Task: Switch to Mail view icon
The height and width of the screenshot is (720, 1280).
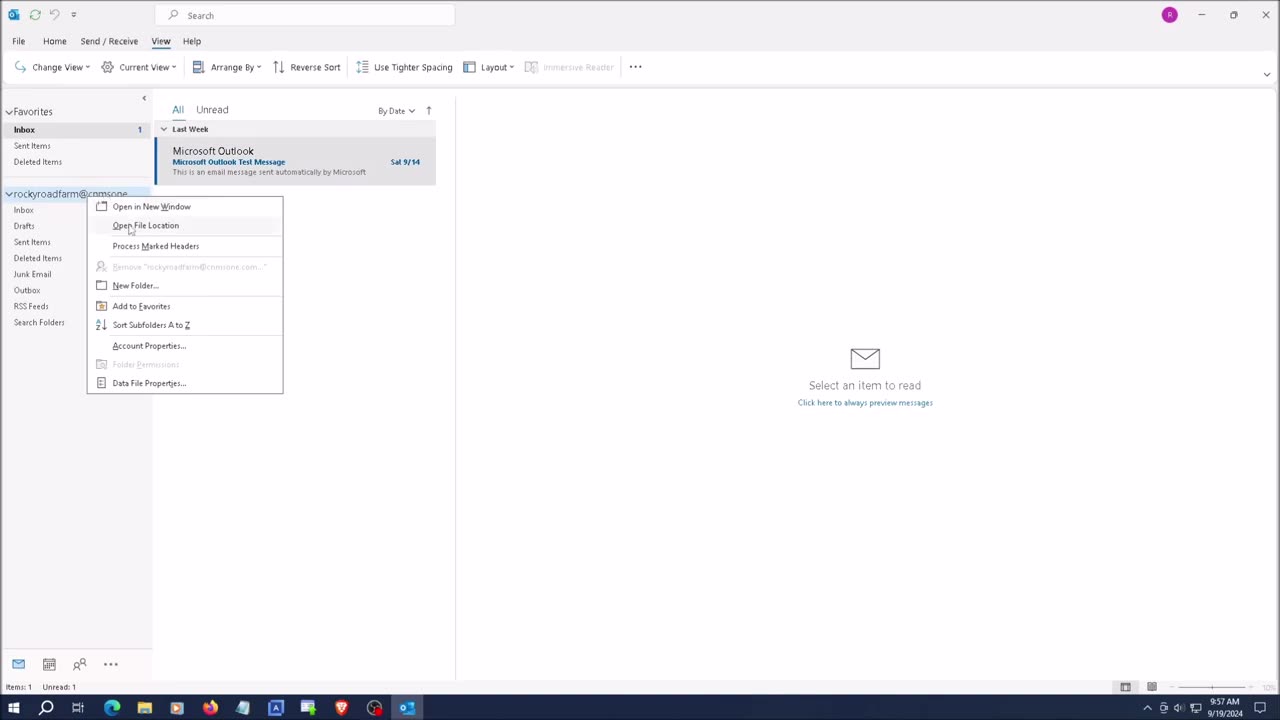Action: tap(18, 664)
